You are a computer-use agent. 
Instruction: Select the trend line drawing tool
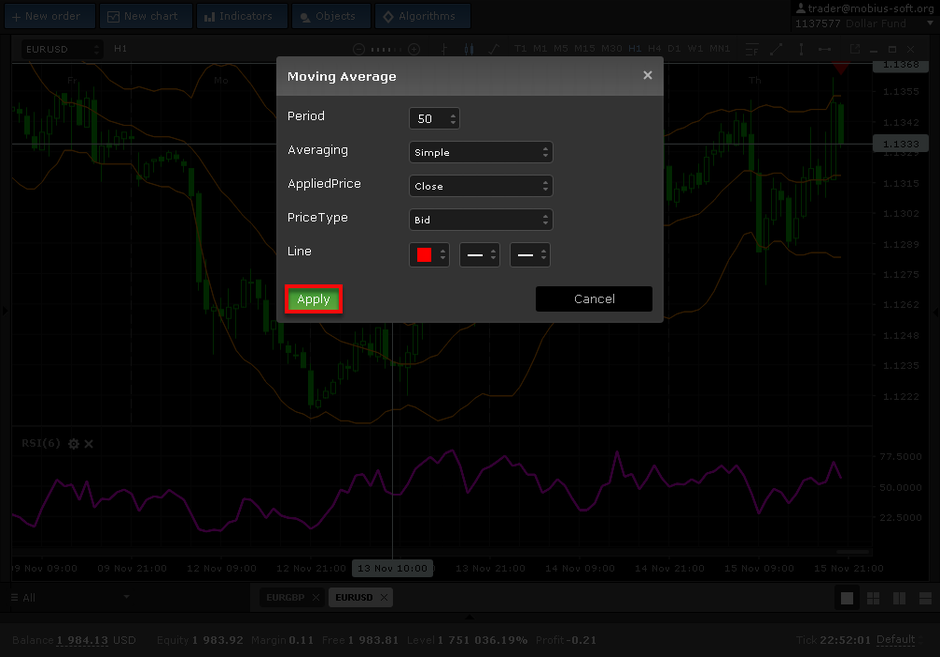[776, 49]
